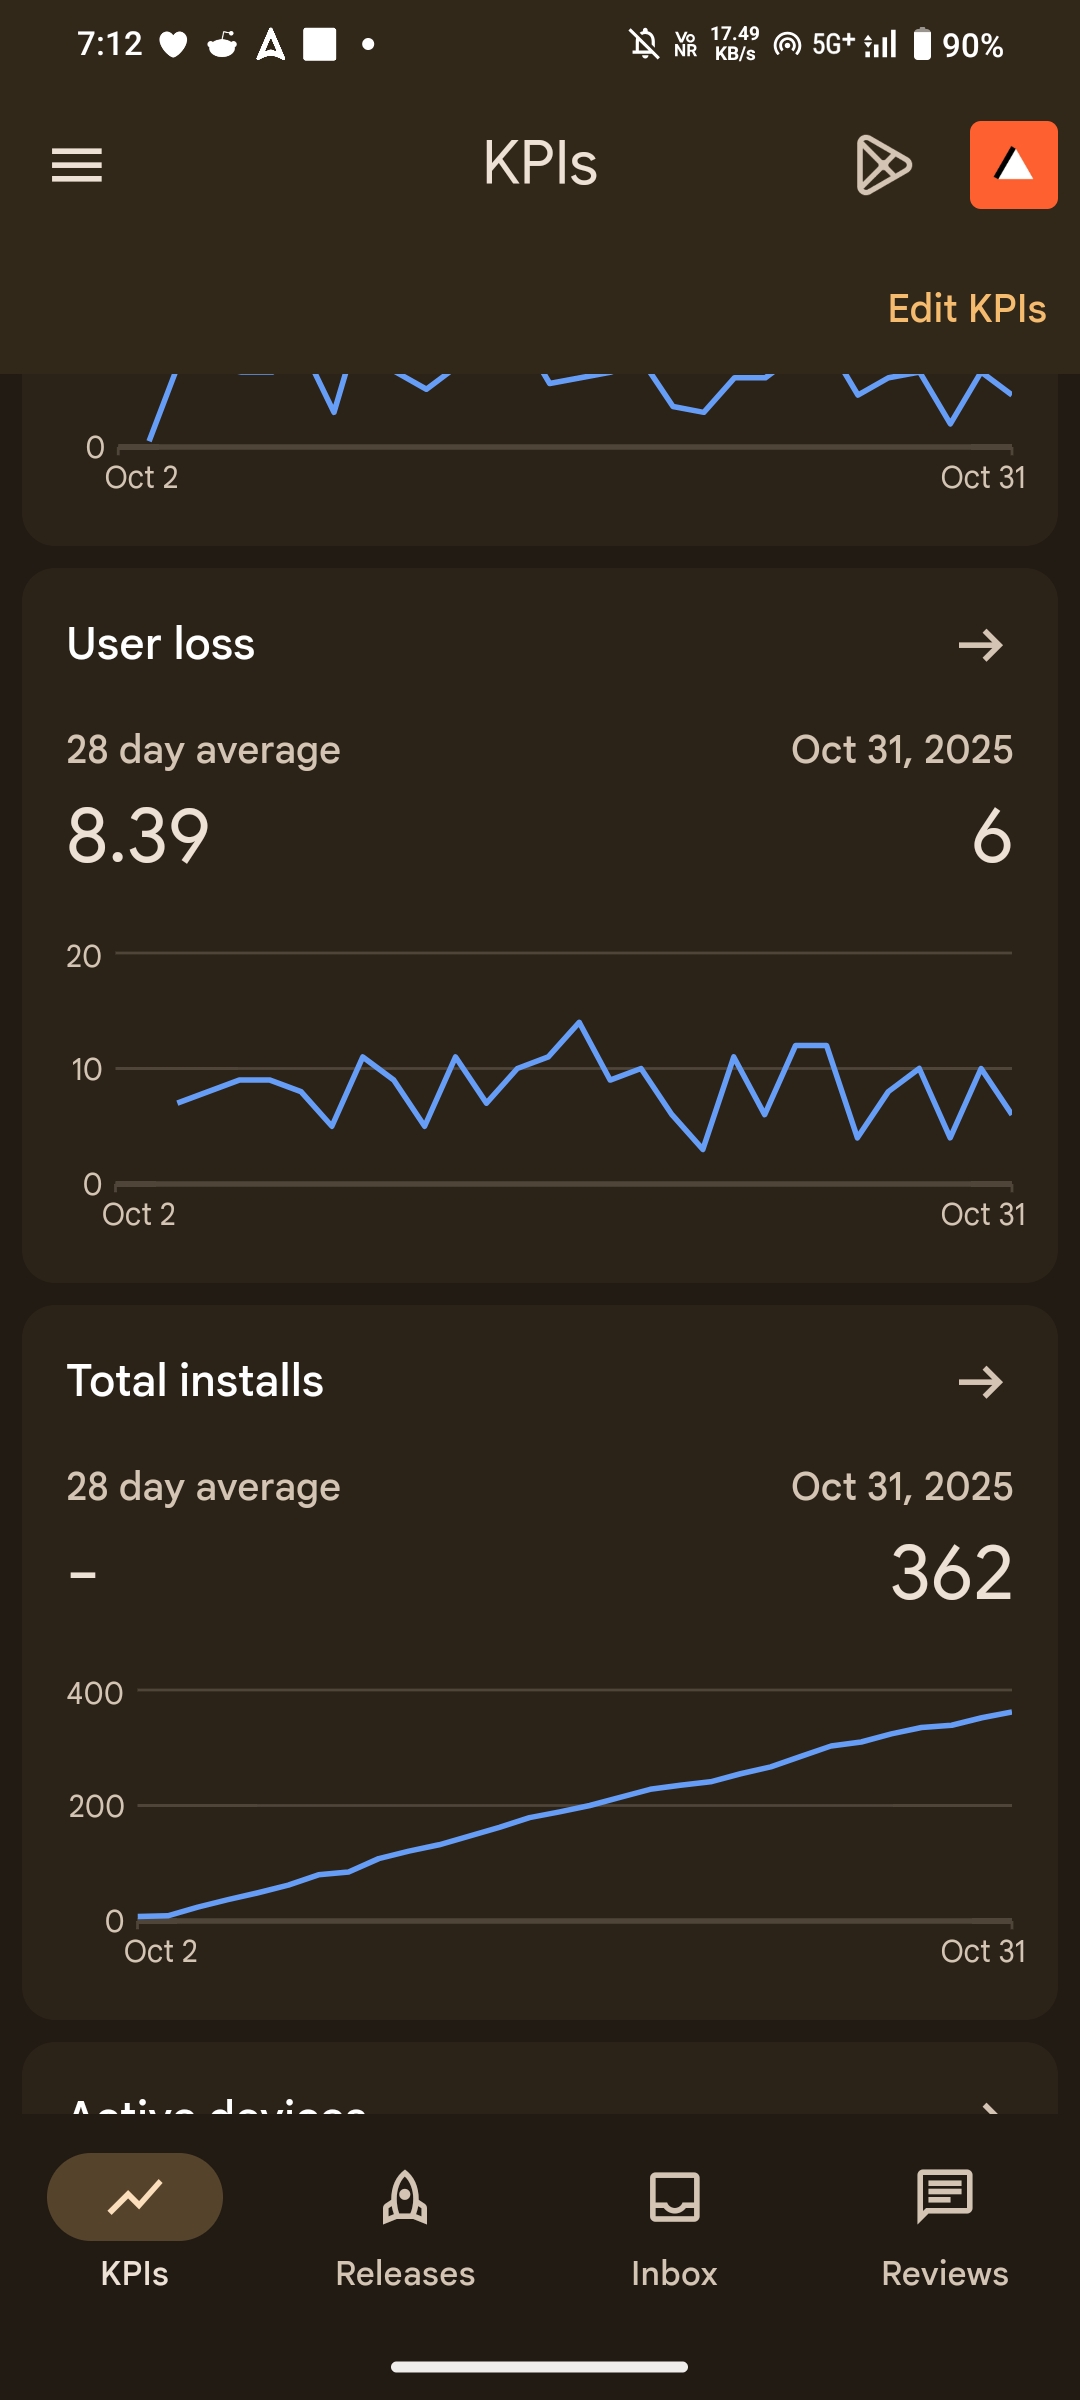This screenshot has width=1080, height=2400.
Task: Expand the Active devices card arrow
Action: (x=988, y=2104)
